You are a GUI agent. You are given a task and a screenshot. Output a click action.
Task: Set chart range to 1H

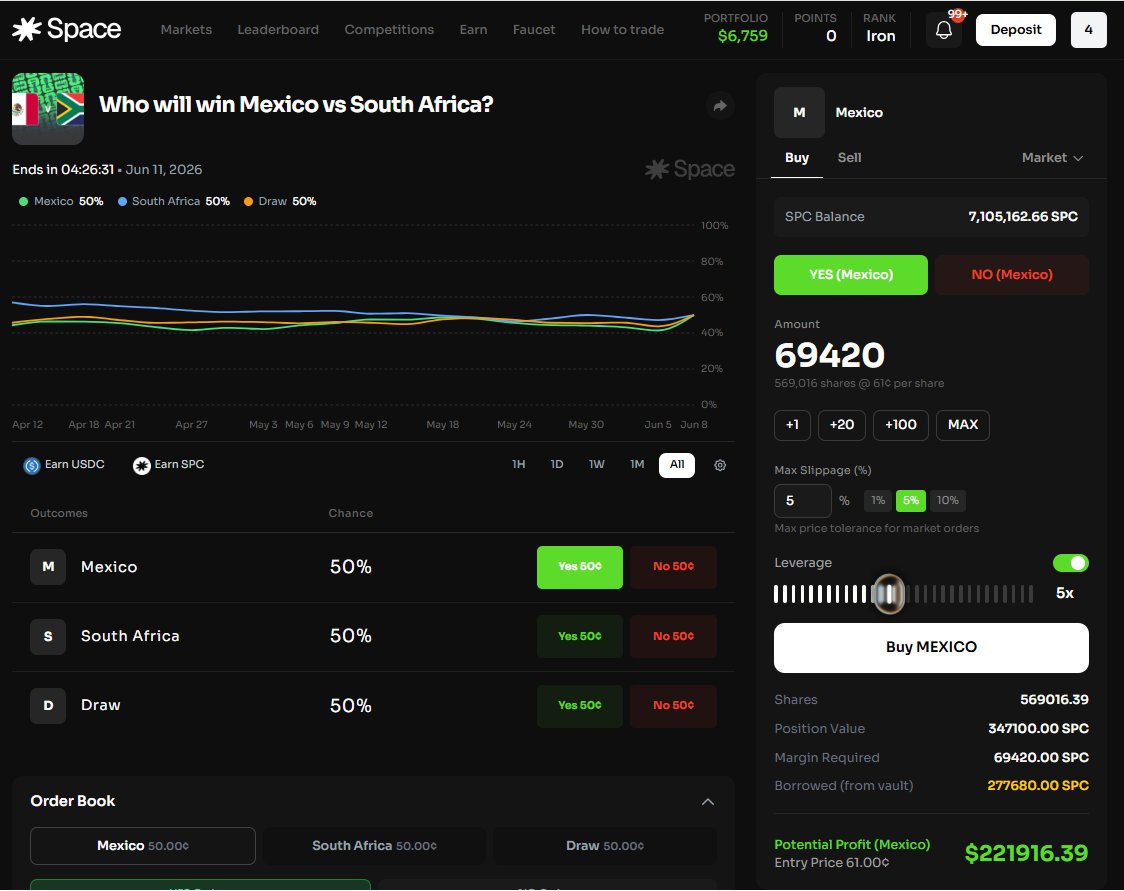(x=518, y=464)
